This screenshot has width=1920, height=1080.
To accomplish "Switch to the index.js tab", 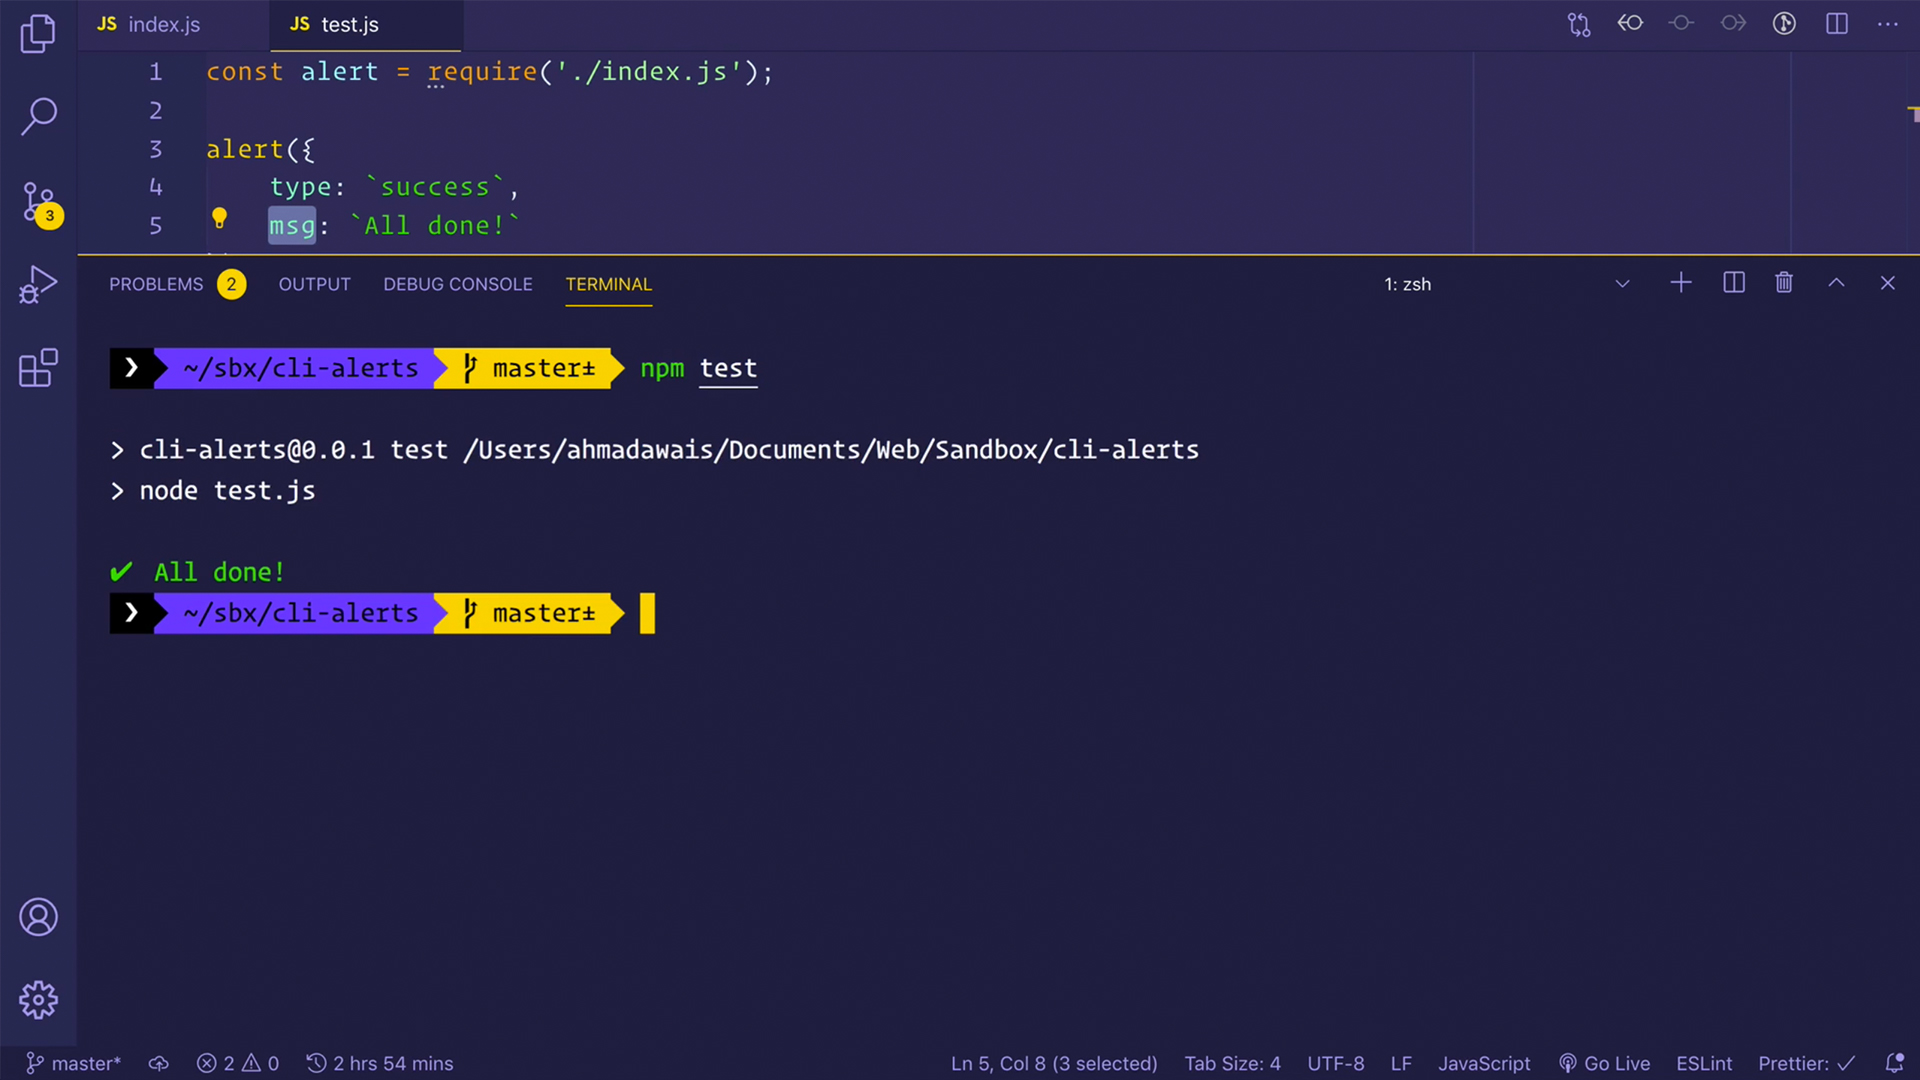I will point(172,25).
